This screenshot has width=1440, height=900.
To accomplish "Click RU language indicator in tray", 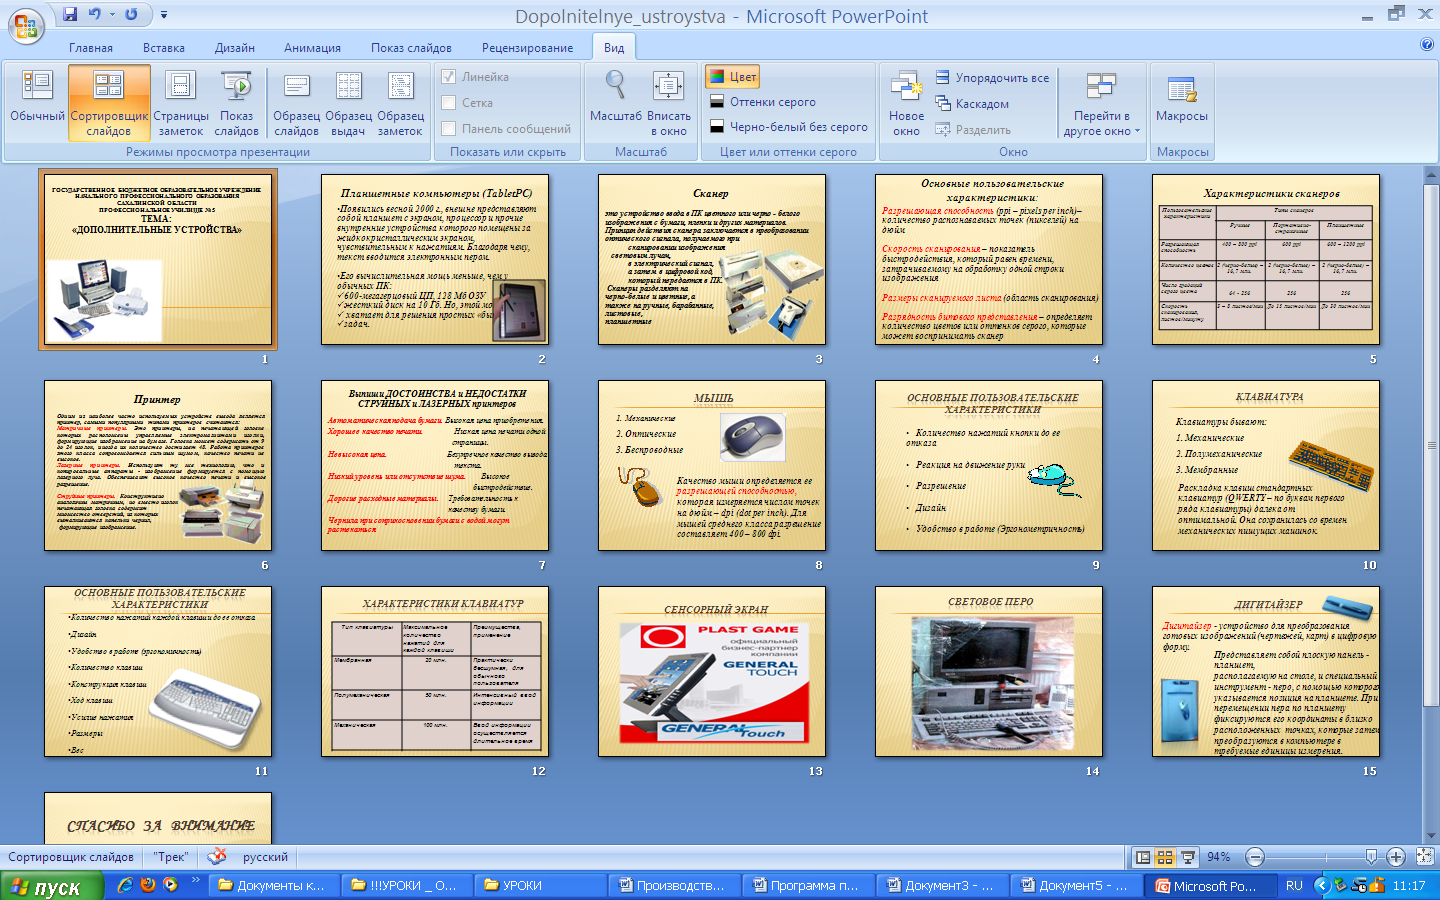I will pos(1294,886).
